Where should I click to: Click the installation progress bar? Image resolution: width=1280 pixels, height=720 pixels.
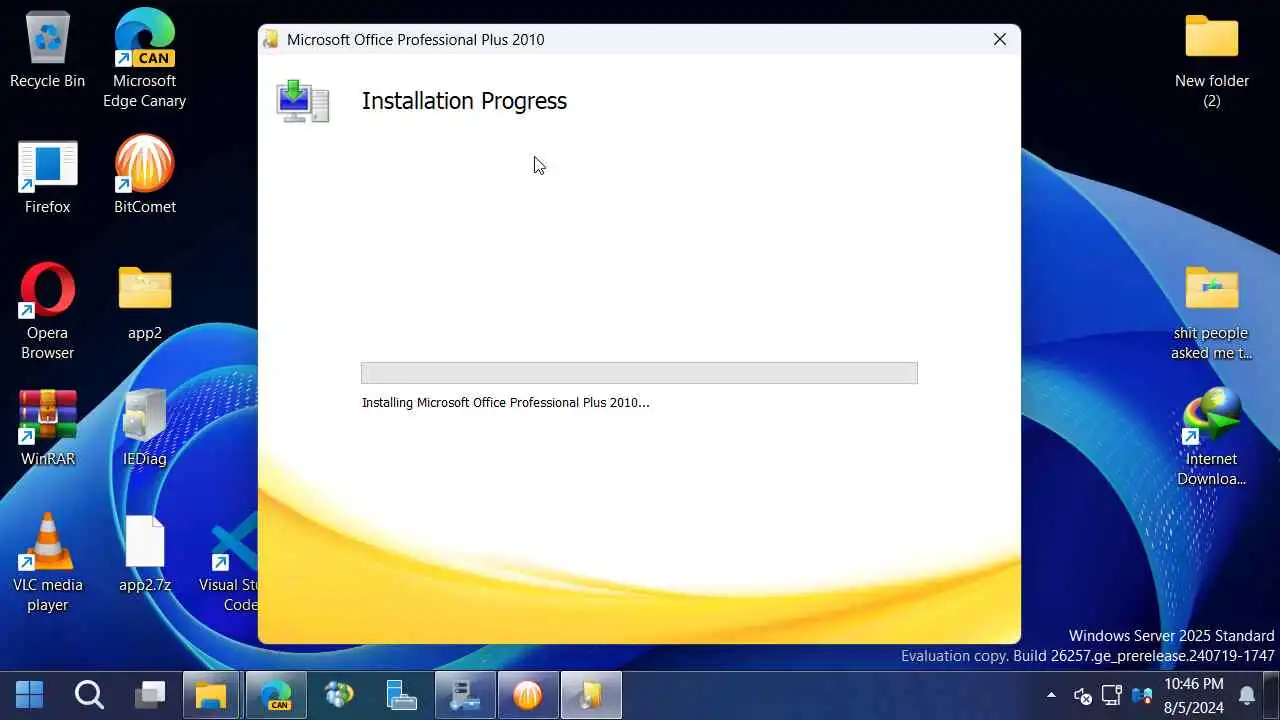[639, 373]
